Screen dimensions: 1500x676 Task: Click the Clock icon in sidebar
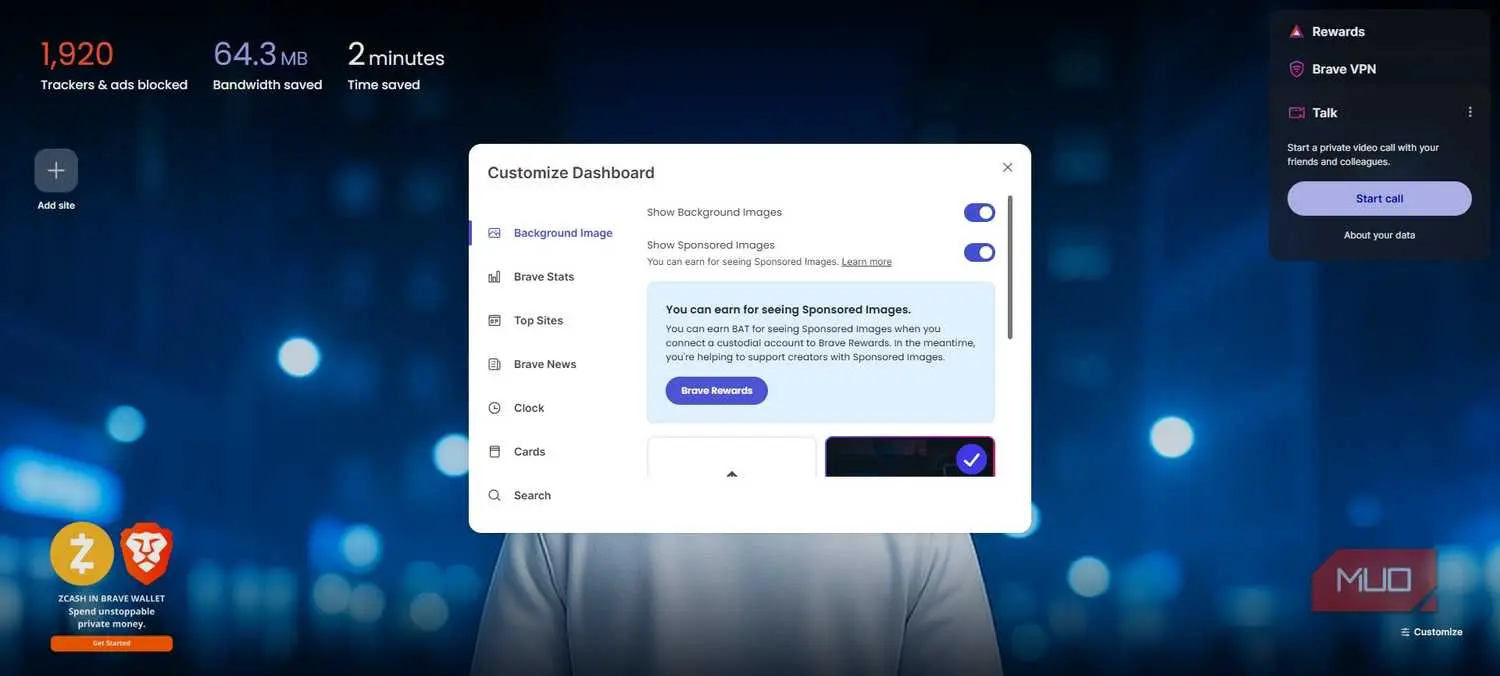point(494,408)
